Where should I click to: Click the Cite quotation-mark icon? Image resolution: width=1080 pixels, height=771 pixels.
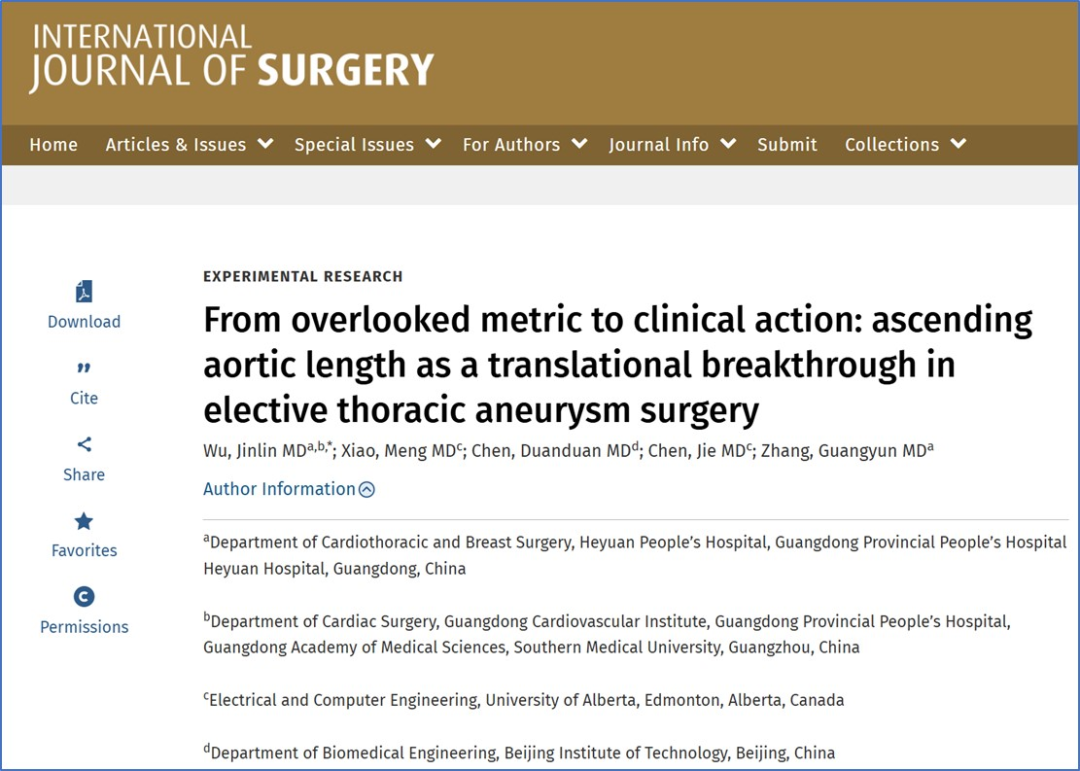[84, 368]
